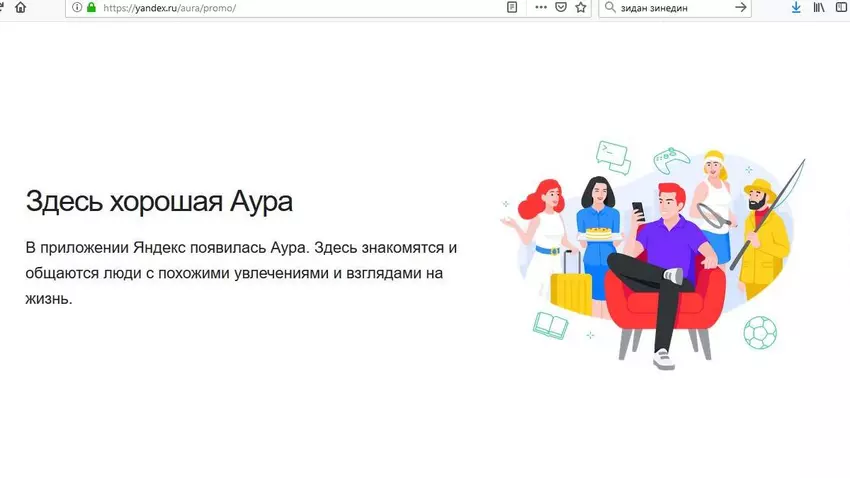Open the Downloads panel
Screen dimensions: 850x478
[x=796, y=7]
